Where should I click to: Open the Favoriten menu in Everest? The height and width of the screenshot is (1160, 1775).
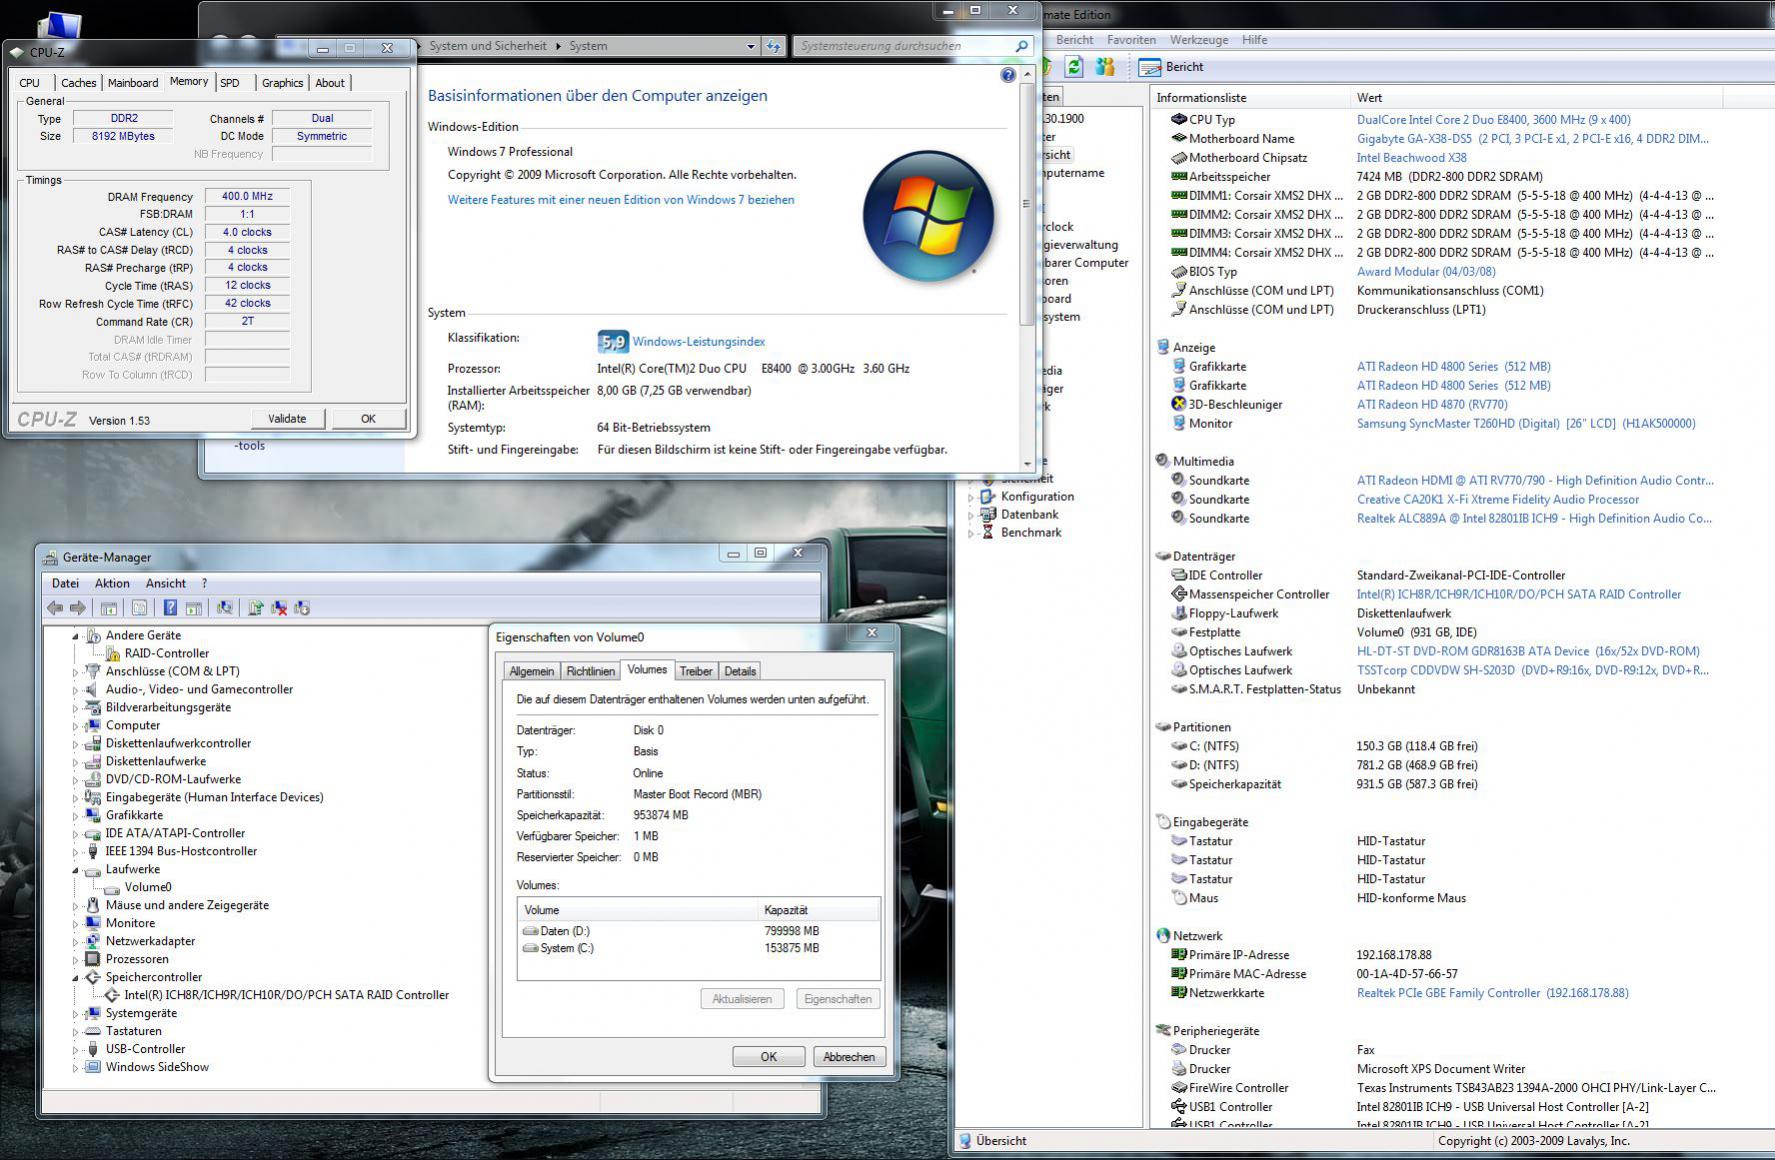[1131, 40]
